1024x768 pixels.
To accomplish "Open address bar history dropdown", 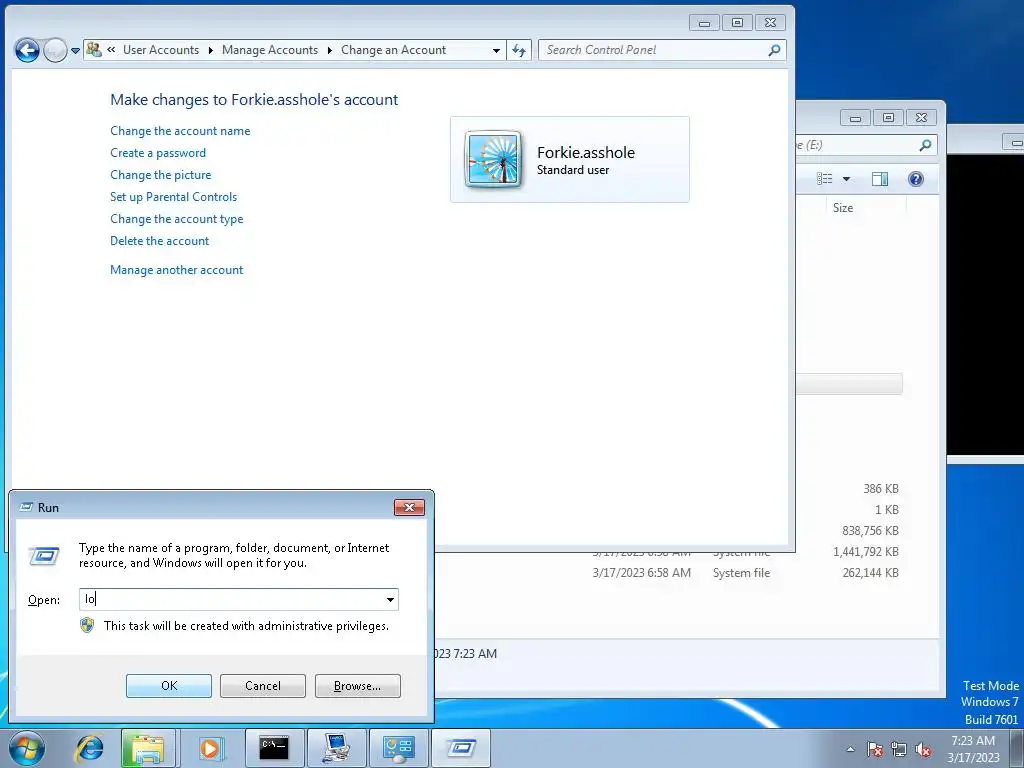I will point(496,50).
